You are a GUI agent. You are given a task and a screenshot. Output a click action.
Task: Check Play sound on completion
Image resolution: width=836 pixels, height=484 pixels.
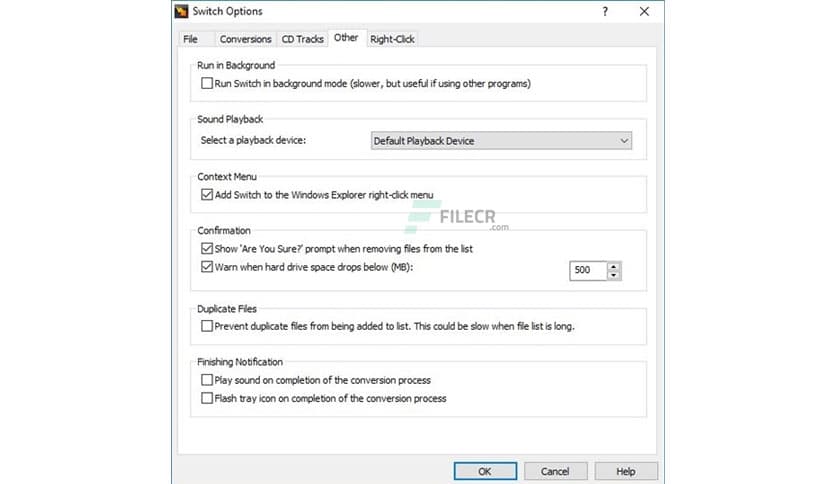pos(207,380)
